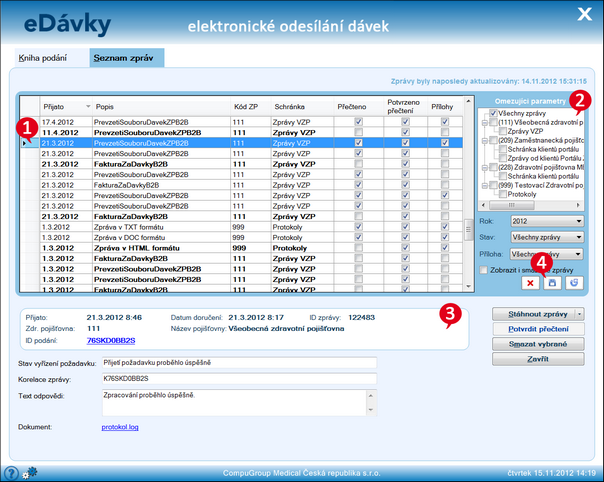
Task: Toggle Přílohy checkbox for Zpráva v TXT formátu
Action: click(x=445, y=227)
